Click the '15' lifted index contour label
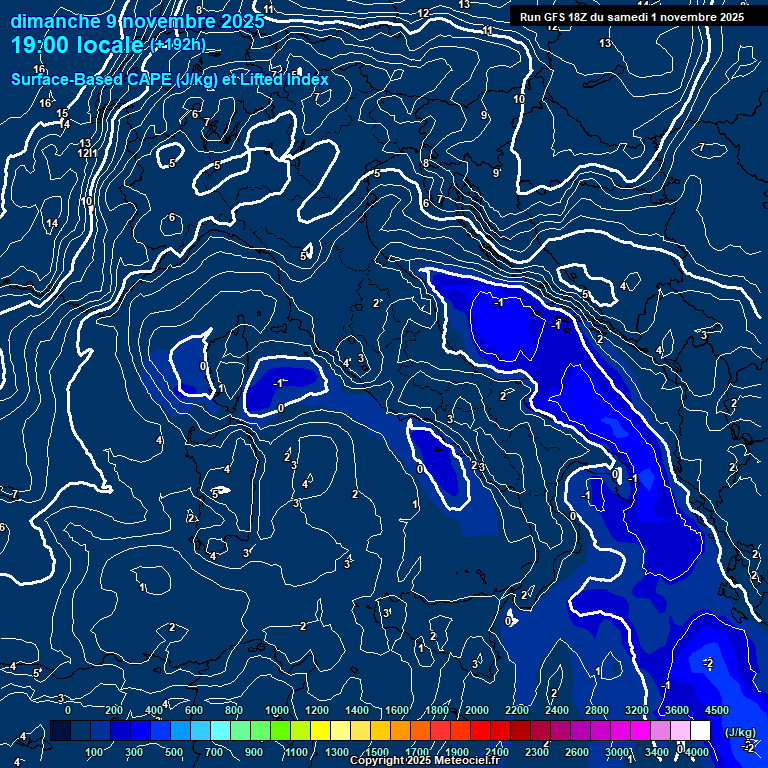The height and width of the screenshot is (768, 768). (x=62, y=113)
